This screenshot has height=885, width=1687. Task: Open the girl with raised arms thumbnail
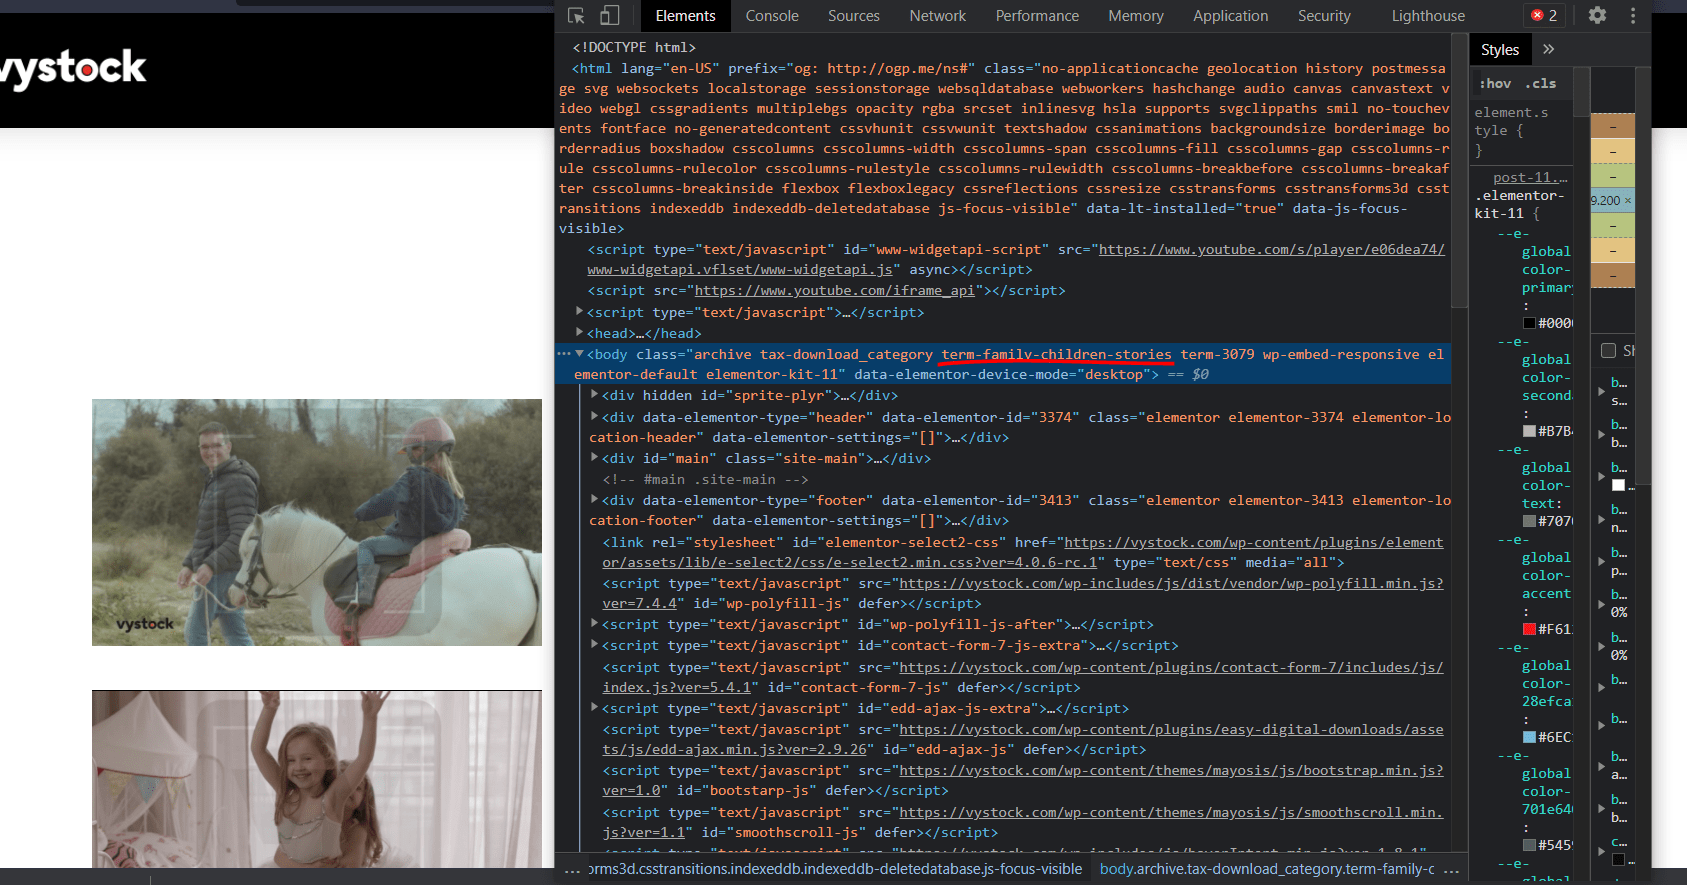point(317,778)
